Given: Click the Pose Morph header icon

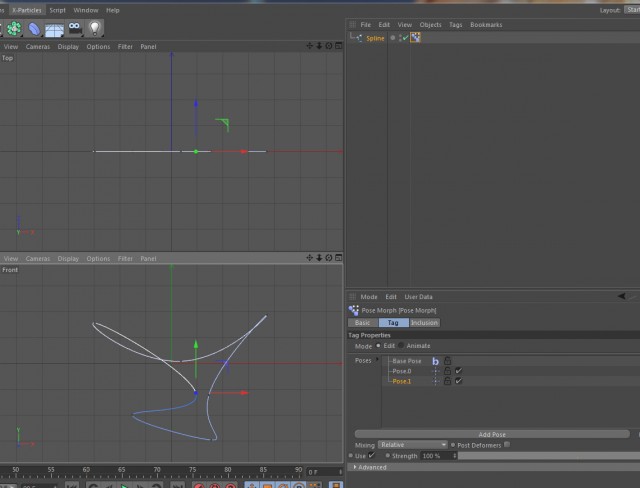Looking at the screenshot, I should pyautogui.click(x=353, y=311).
